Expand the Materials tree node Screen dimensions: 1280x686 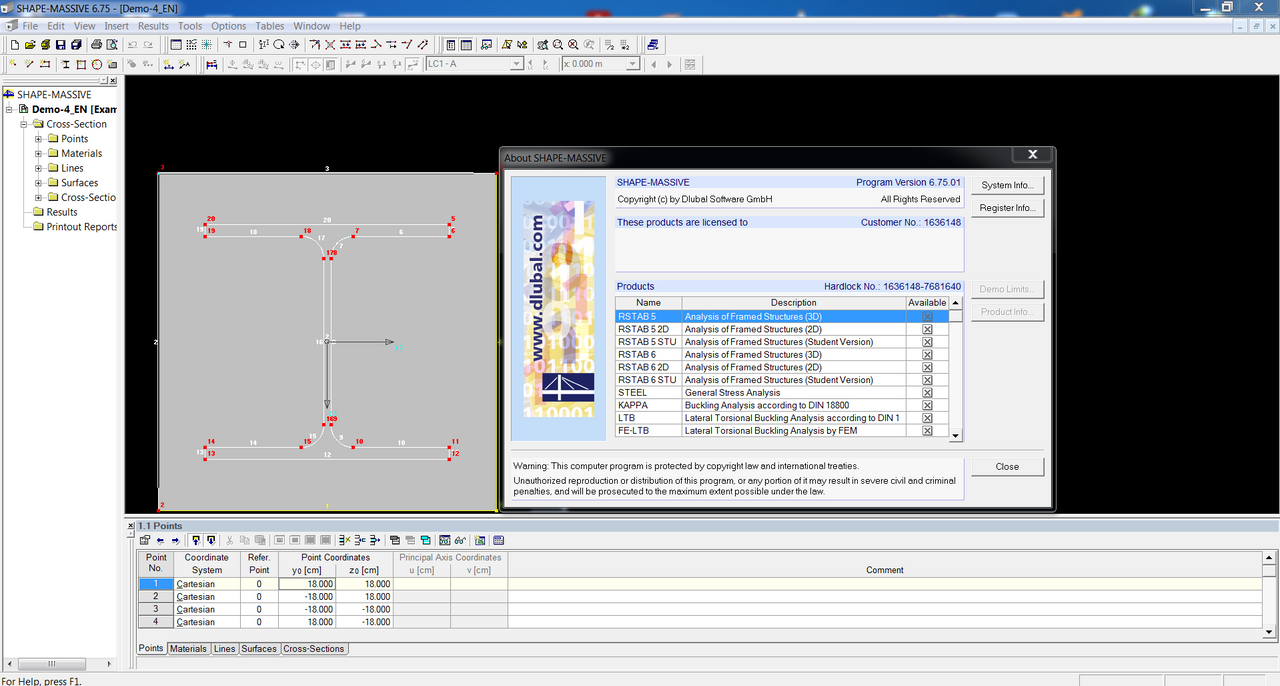[39, 153]
